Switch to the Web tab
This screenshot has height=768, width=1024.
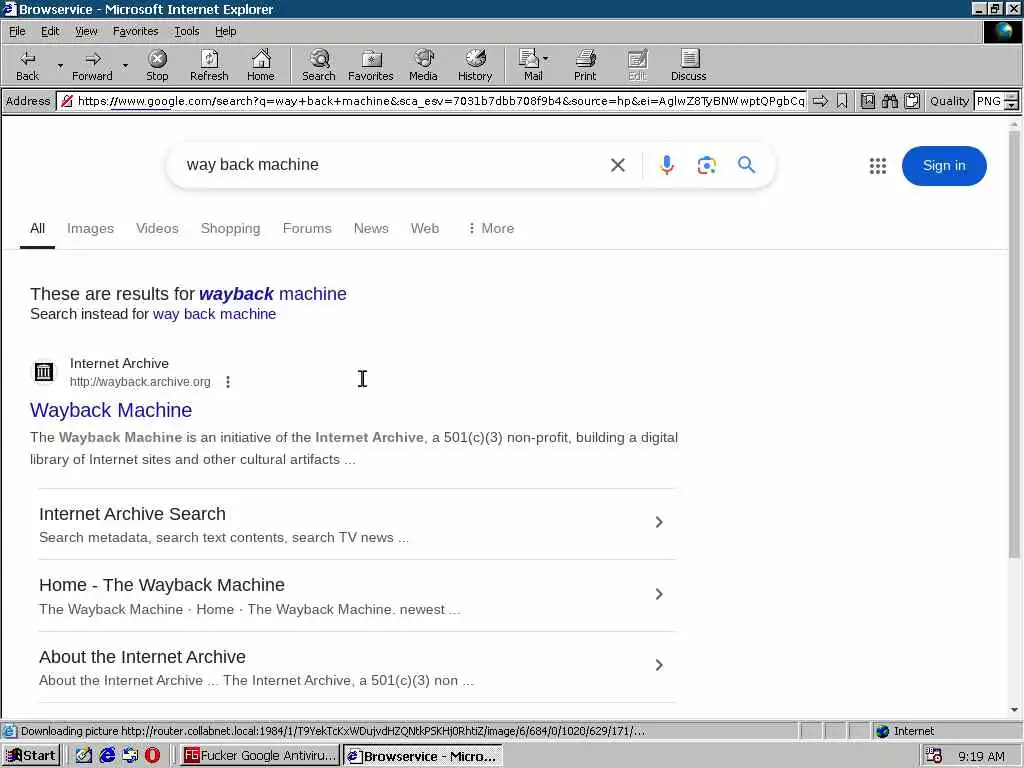click(424, 229)
